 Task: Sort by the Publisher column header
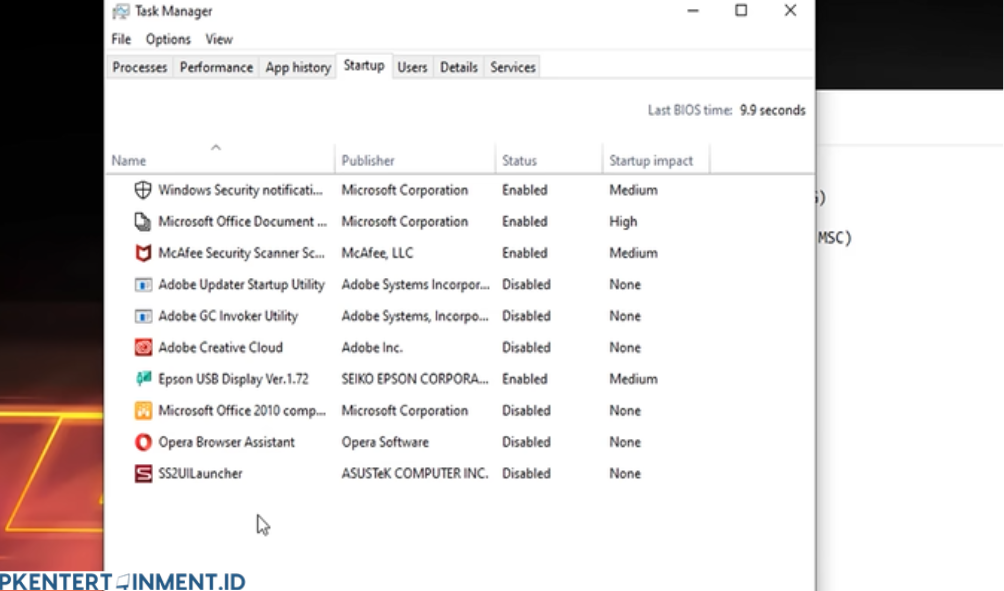click(x=415, y=160)
